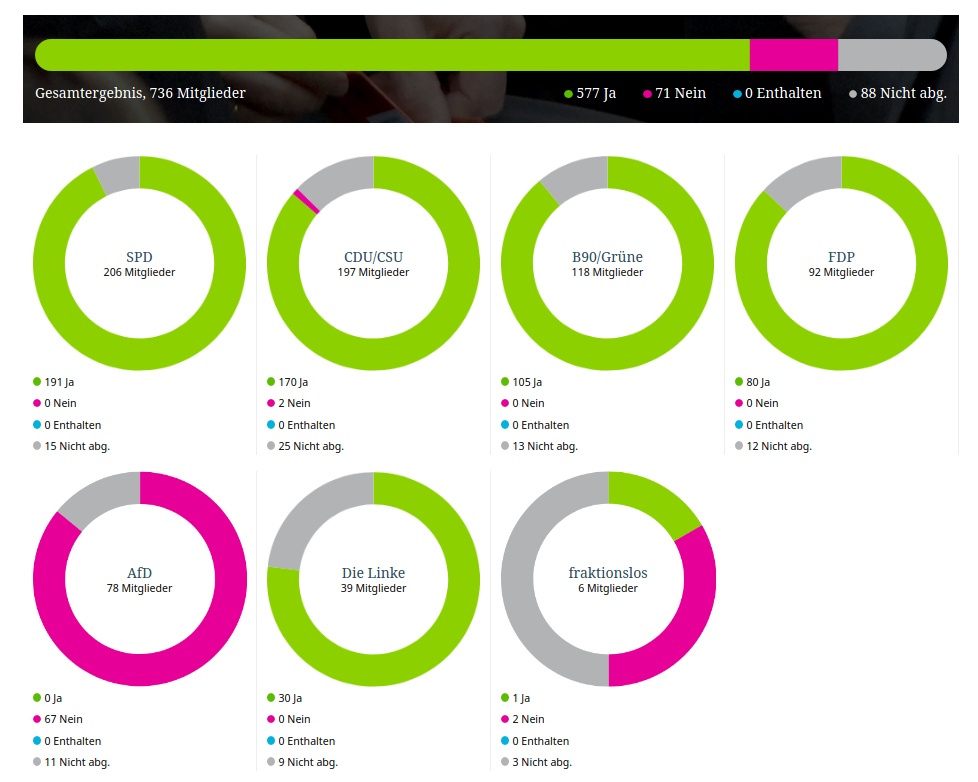Click the gray slice of the AfD donut
This screenshot has width=978, height=782.
pos(104,497)
